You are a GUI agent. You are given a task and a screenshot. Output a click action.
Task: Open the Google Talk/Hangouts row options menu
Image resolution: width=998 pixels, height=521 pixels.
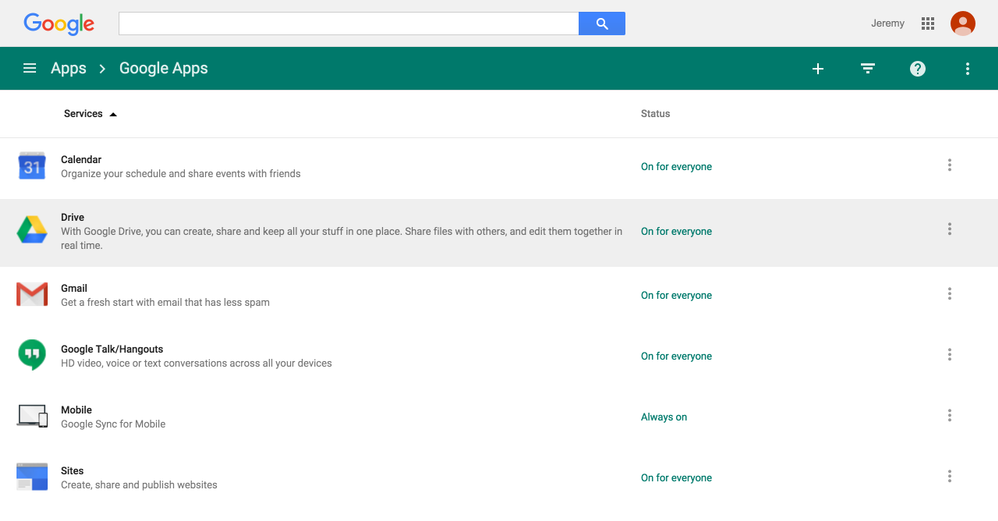[949, 354]
